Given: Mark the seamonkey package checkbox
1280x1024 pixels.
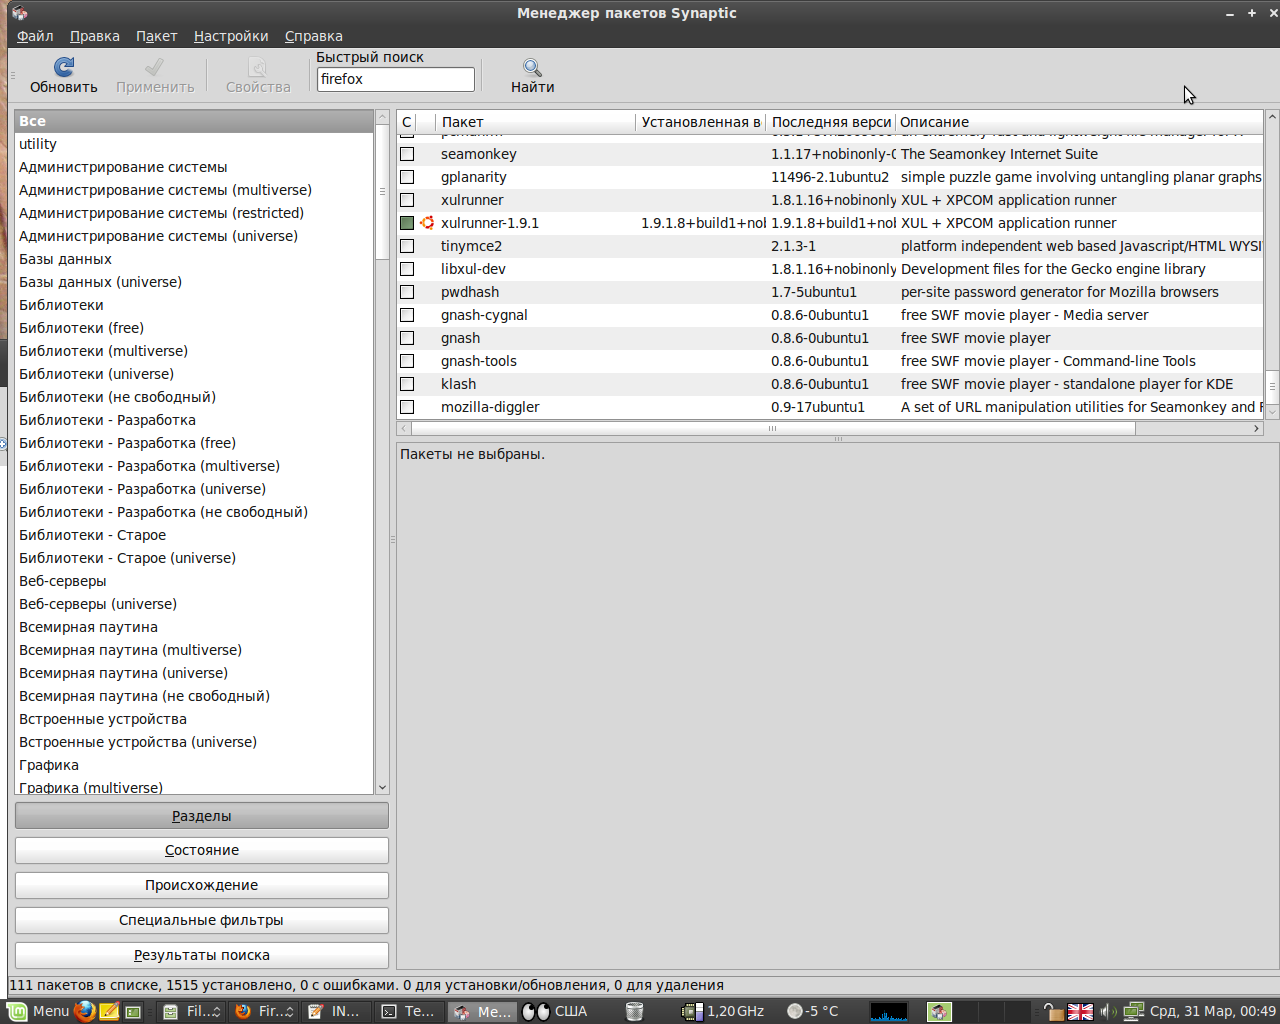Looking at the screenshot, I should coord(407,154).
